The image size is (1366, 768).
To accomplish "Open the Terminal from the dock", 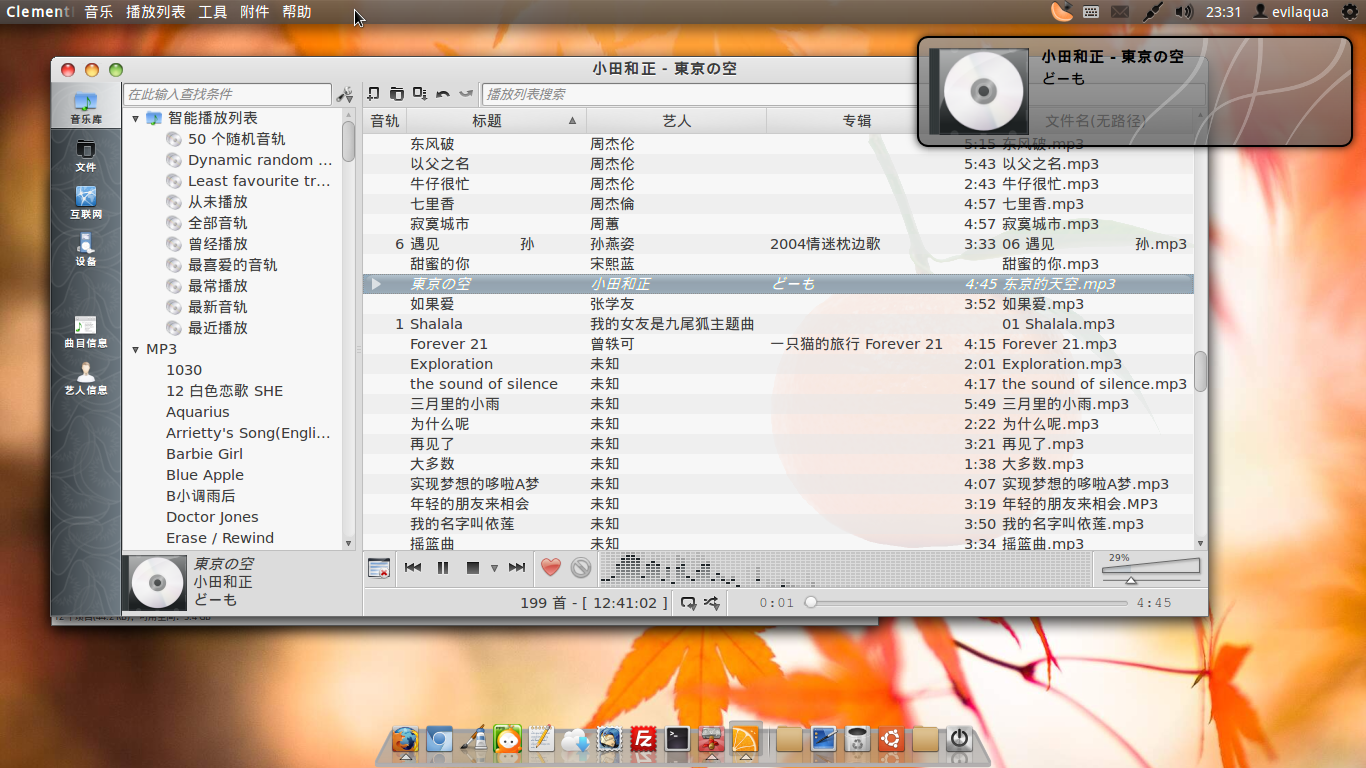I will tap(677, 740).
